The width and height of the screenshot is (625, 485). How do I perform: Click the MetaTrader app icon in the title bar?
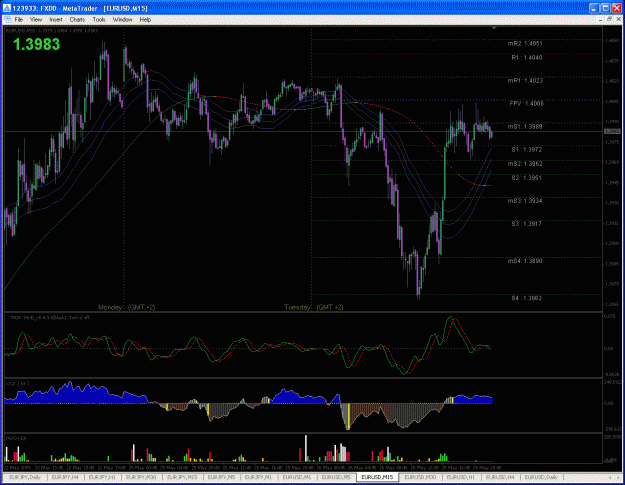point(7,8)
